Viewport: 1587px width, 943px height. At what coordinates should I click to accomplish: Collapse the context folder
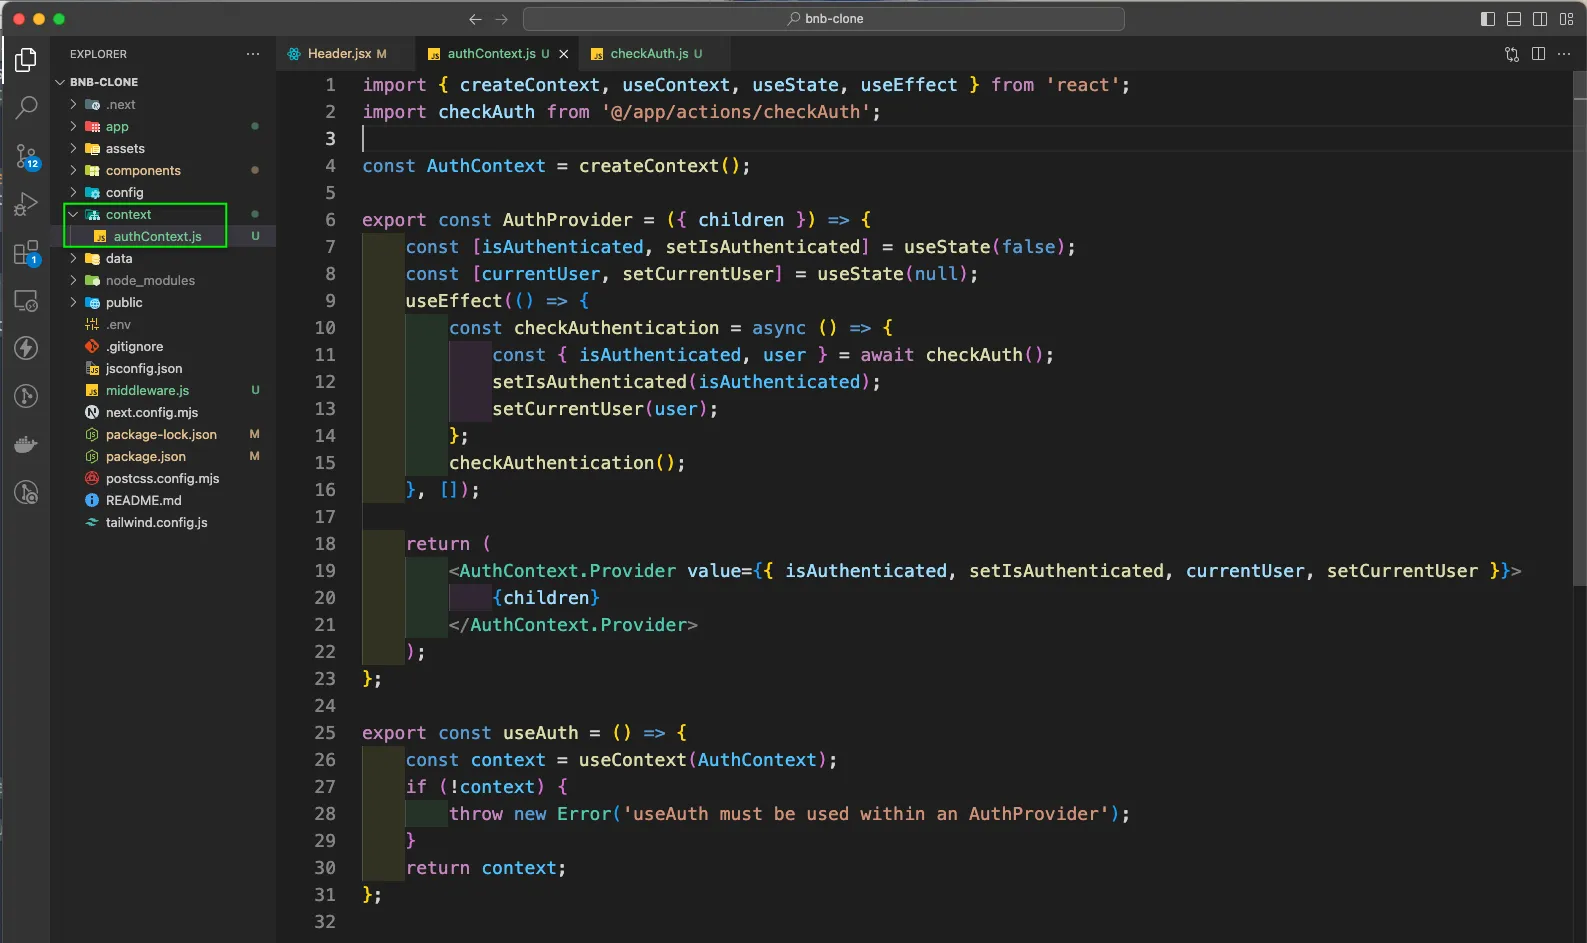(73, 214)
